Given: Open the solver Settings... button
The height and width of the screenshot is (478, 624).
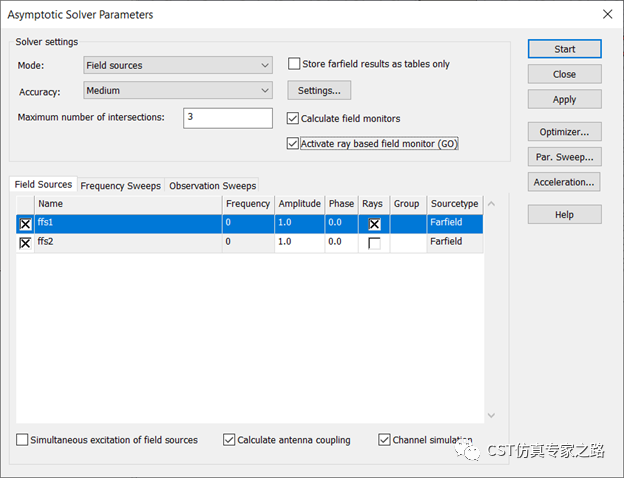Looking at the screenshot, I should tap(319, 91).
